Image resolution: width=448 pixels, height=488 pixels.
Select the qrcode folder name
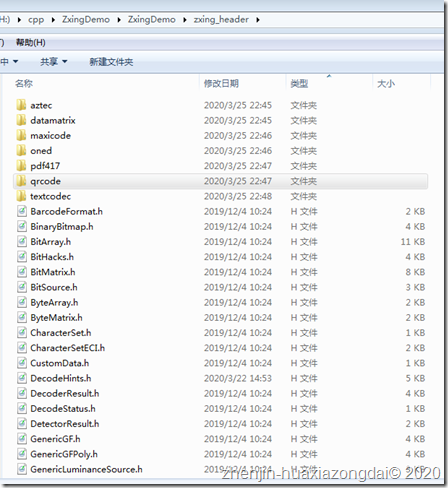(x=46, y=181)
